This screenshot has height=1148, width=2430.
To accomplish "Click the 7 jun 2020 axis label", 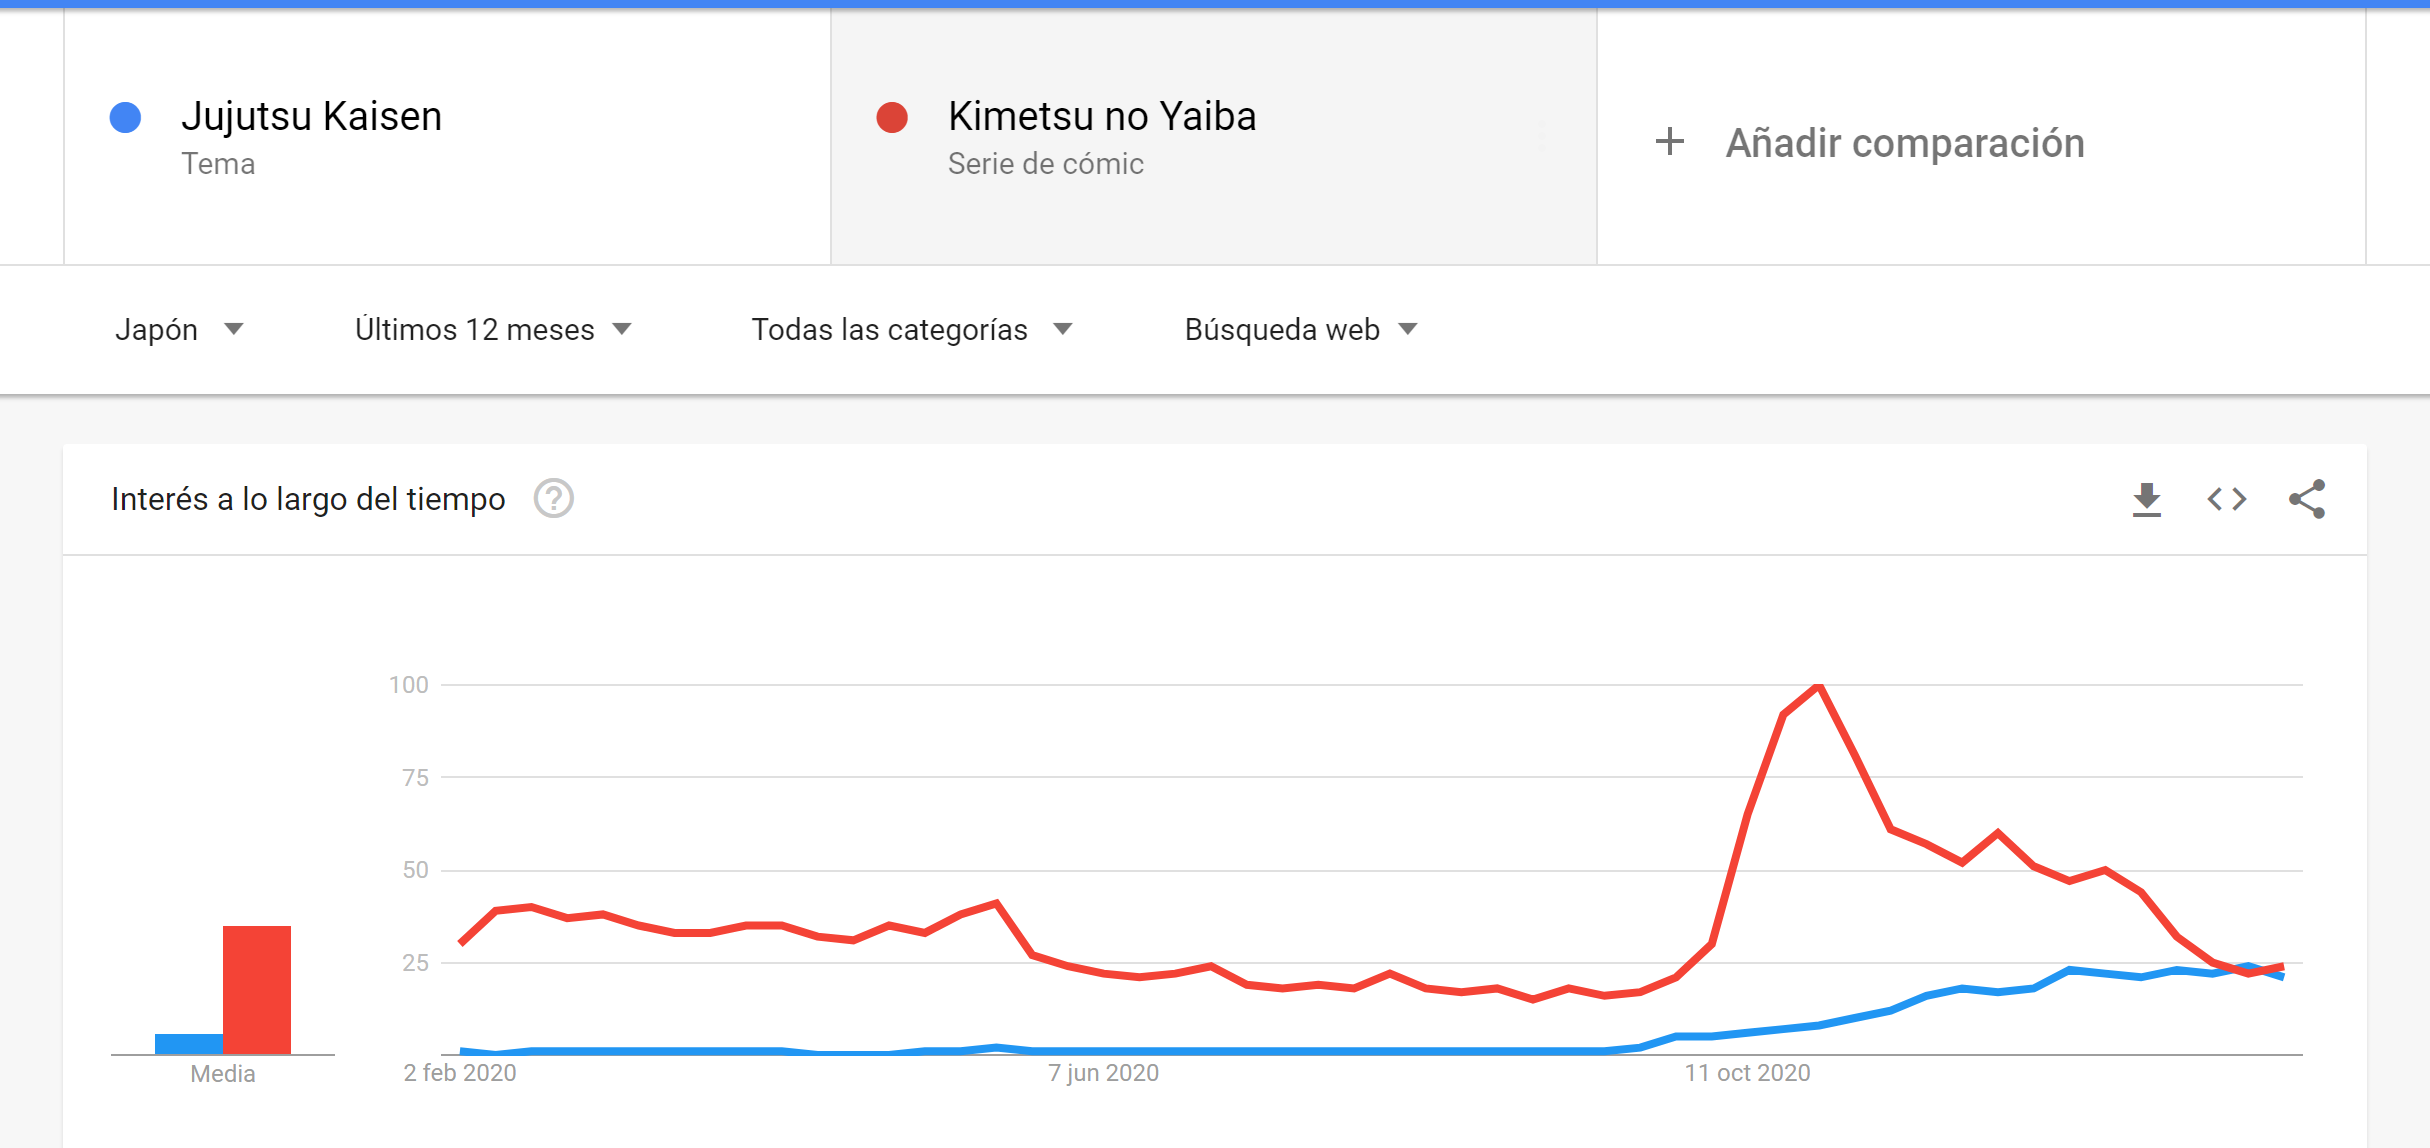I will point(1103,1073).
